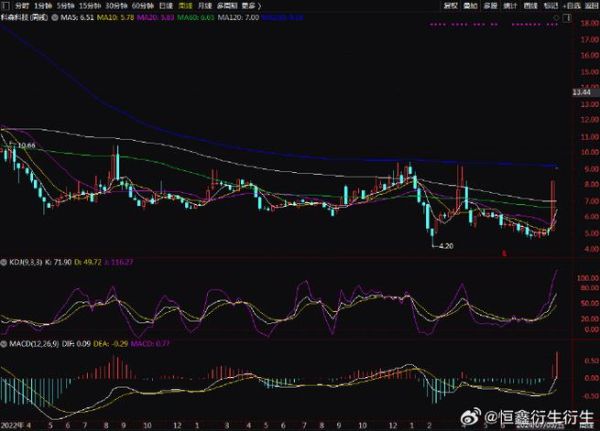The image size is (600, 431).
Task: Click the MA120: 7.00 value
Action: [238, 18]
